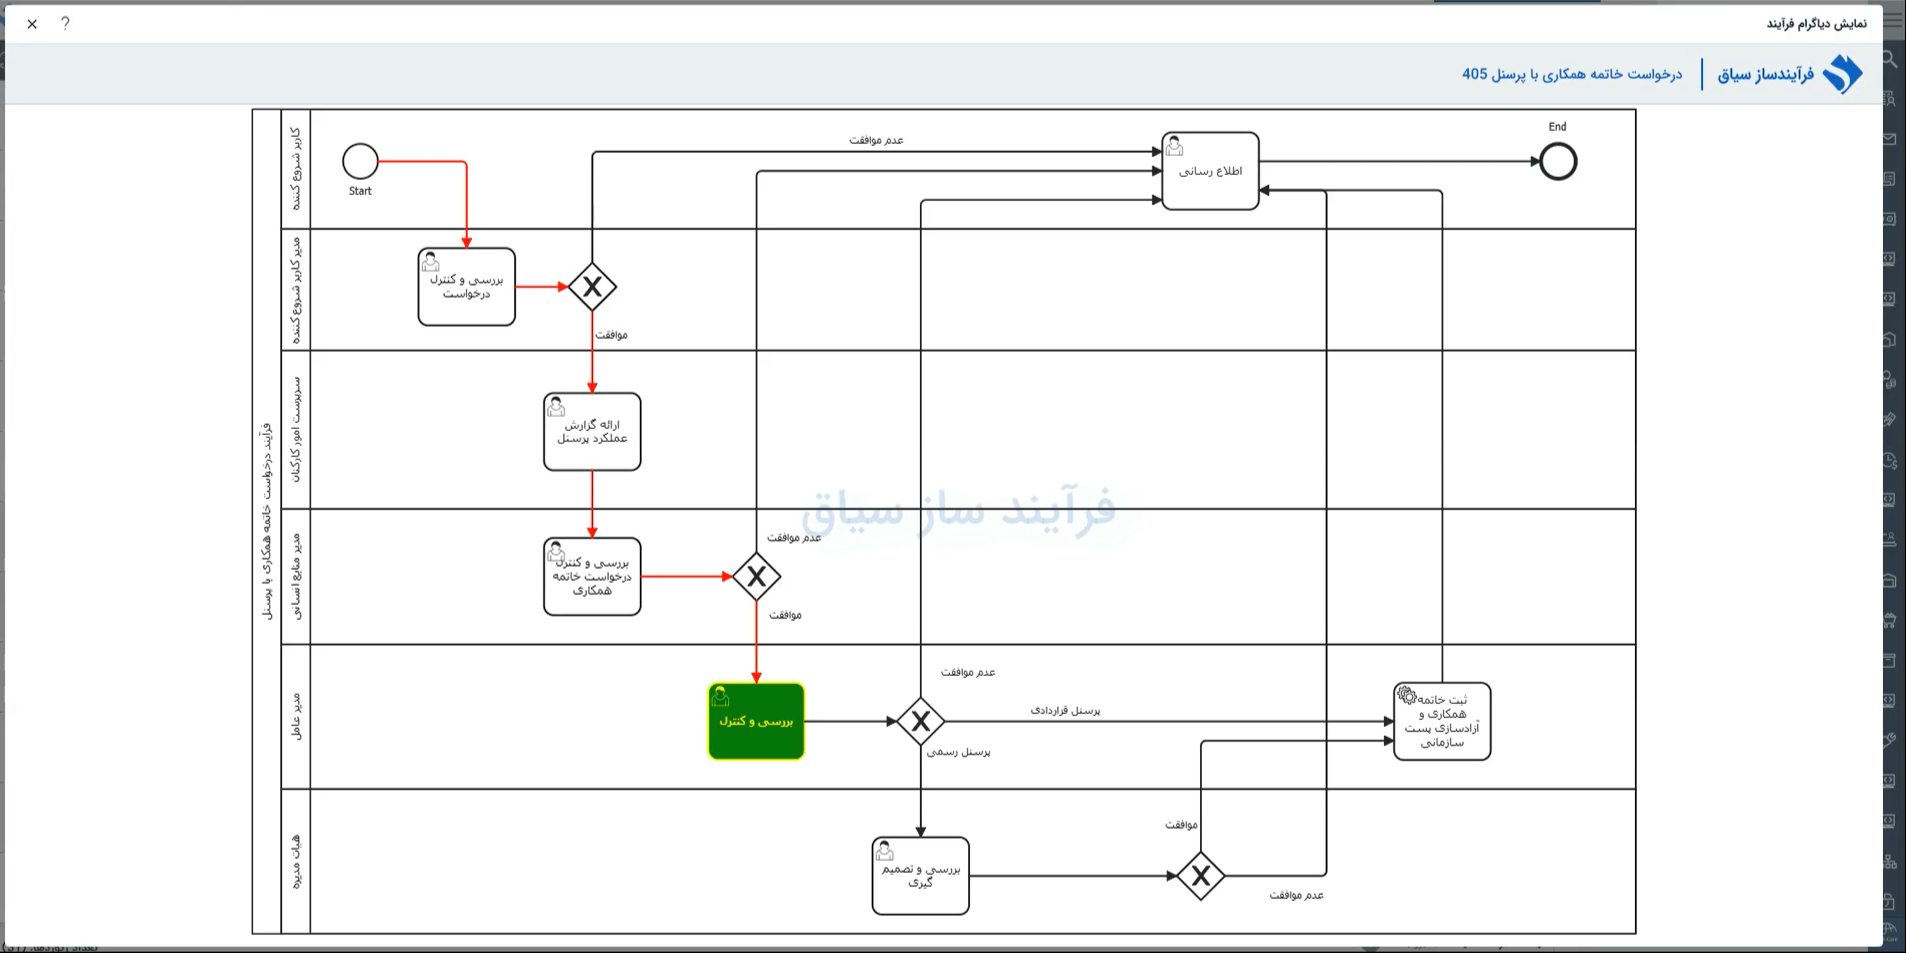The height and width of the screenshot is (953, 1906).
Task: Click the اطلاع رسانی task box
Action: [x=1210, y=171]
